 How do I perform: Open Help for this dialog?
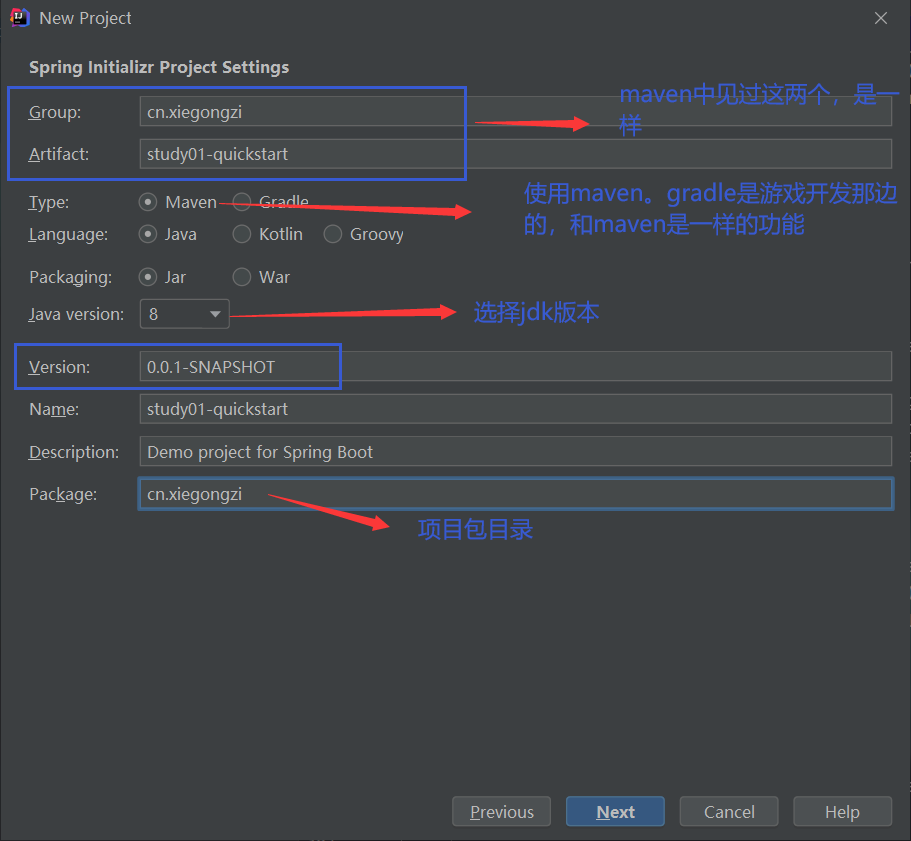coord(842,812)
